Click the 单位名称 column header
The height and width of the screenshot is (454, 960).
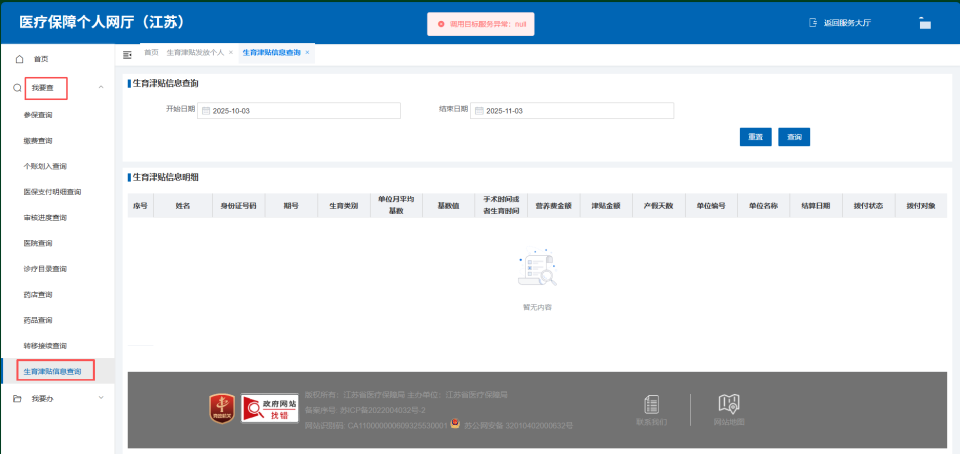(763, 206)
